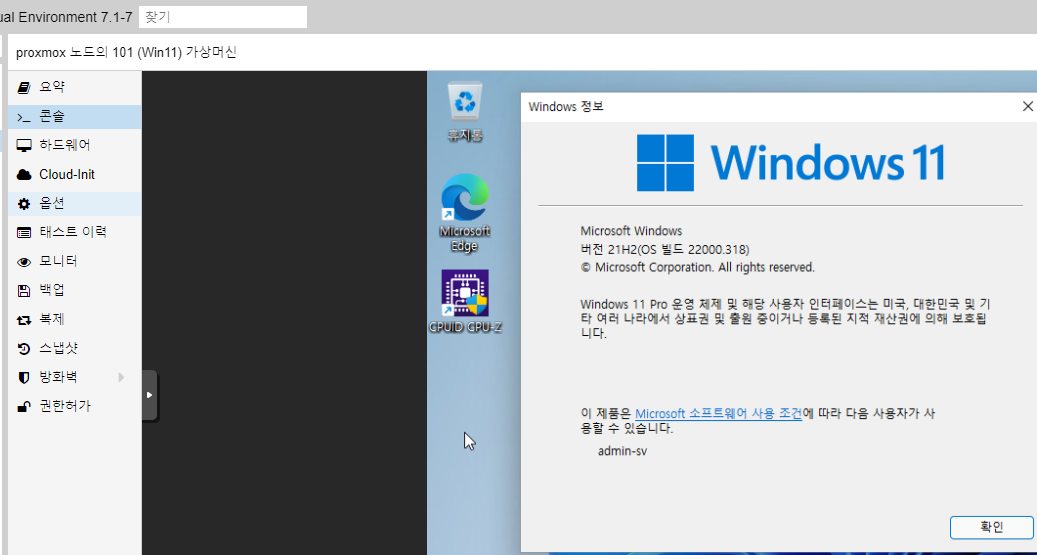1037x555 pixels.
Task: Expand the 방화벽 submenu arrow
Action: (x=121, y=377)
